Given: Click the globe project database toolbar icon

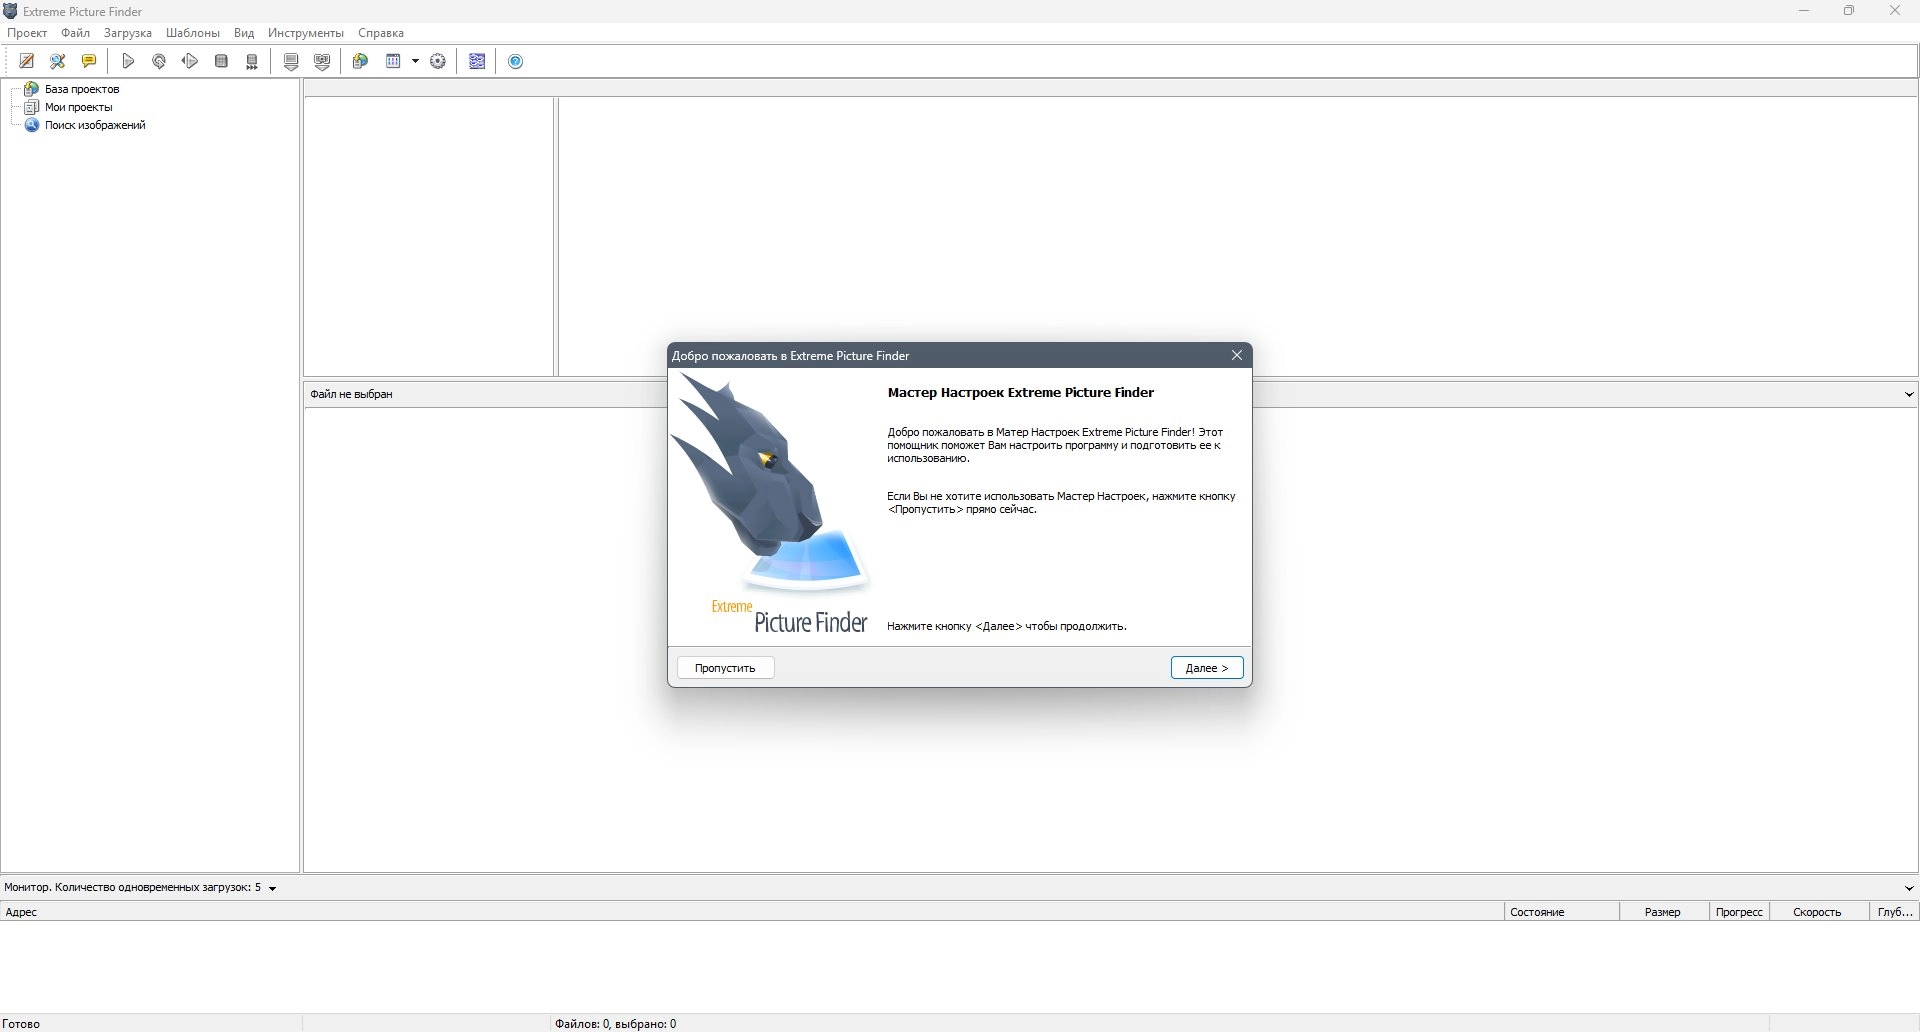Looking at the screenshot, I should [361, 61].
